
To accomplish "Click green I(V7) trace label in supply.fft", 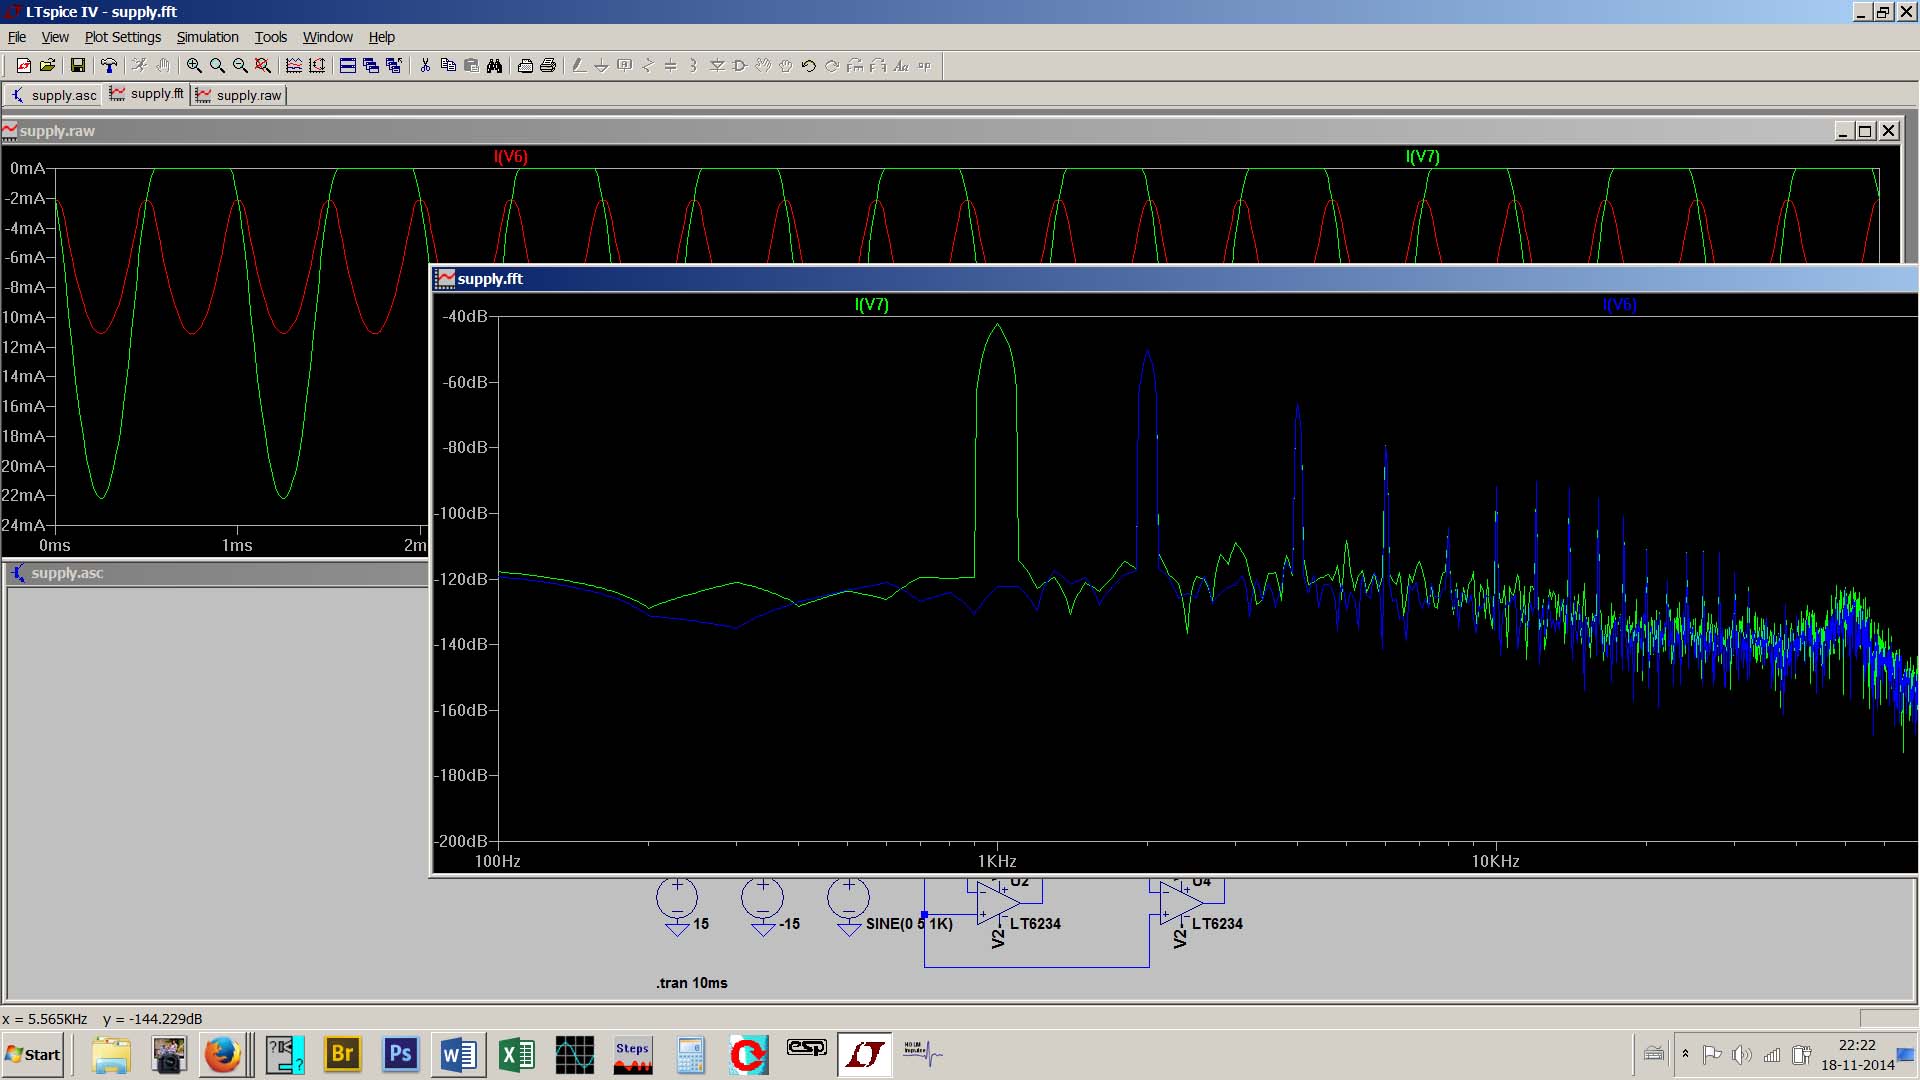I will tap(871, 305).
